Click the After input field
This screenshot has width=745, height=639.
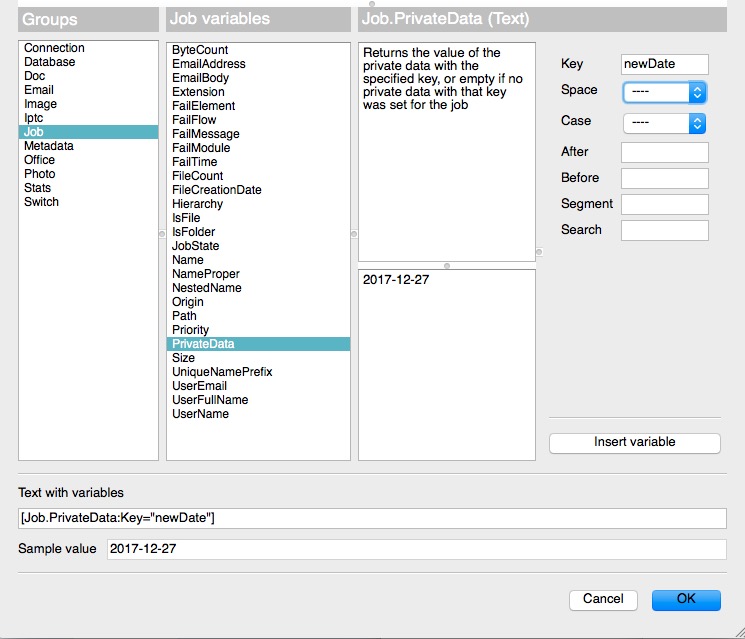point(664,152)
